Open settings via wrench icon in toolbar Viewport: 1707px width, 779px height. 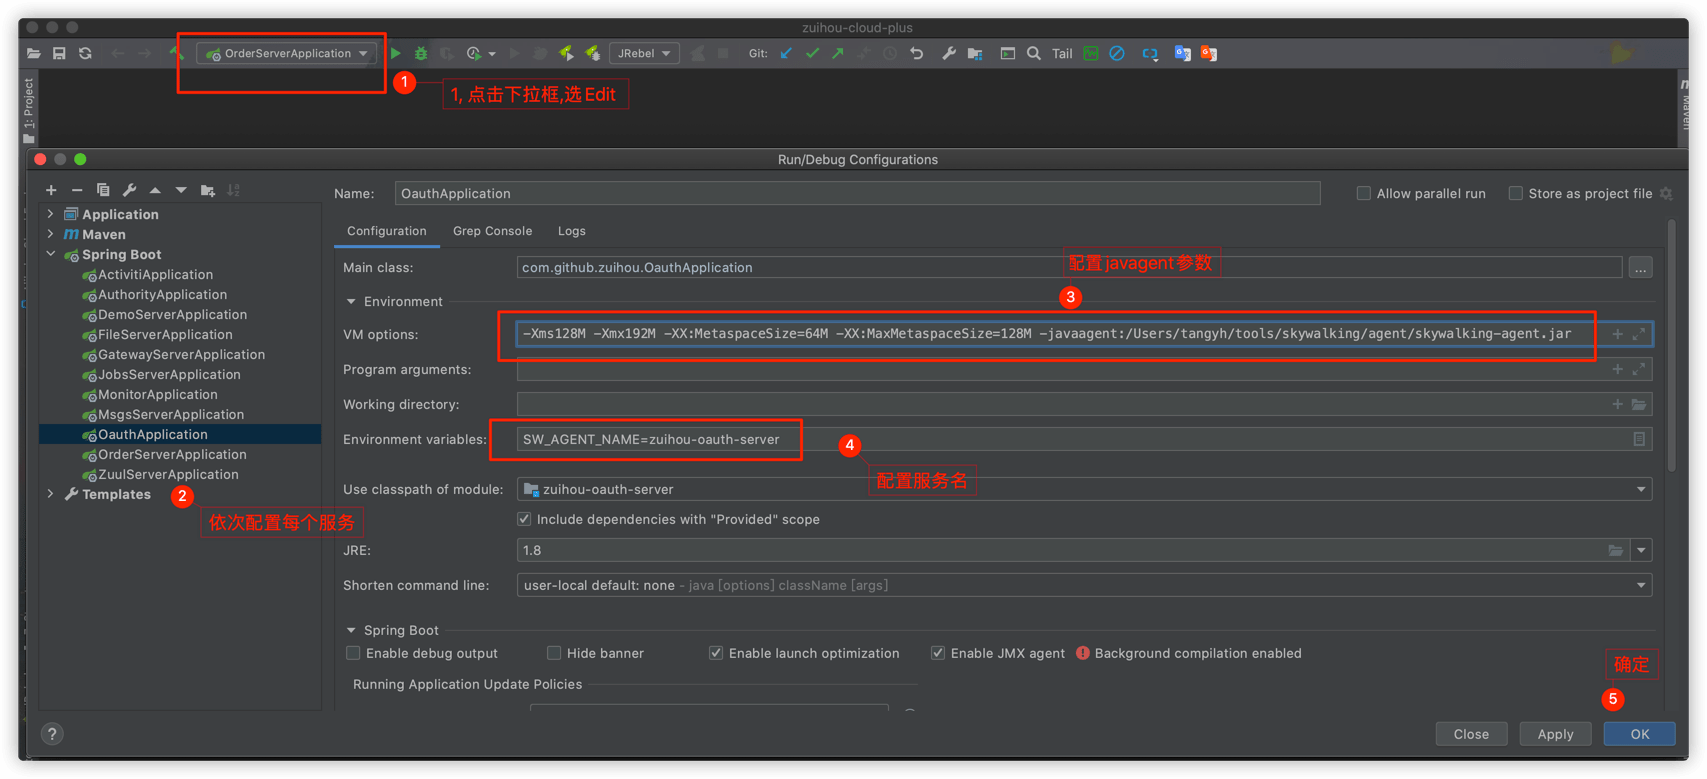pos(948,53)
